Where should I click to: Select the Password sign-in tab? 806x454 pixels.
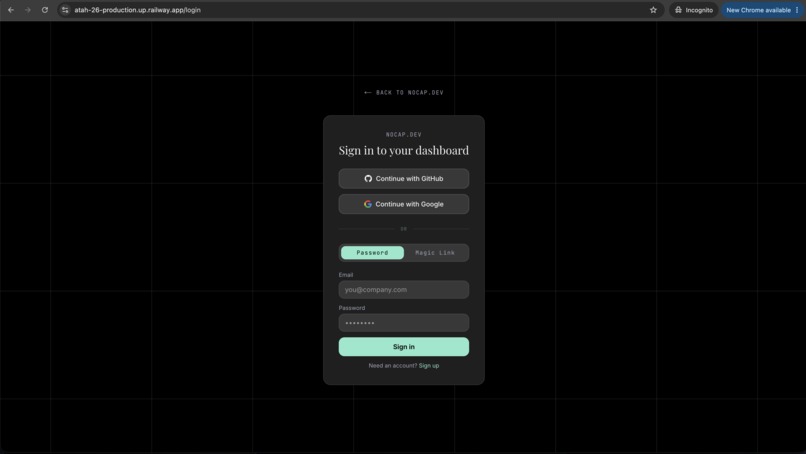pos(372,252)
